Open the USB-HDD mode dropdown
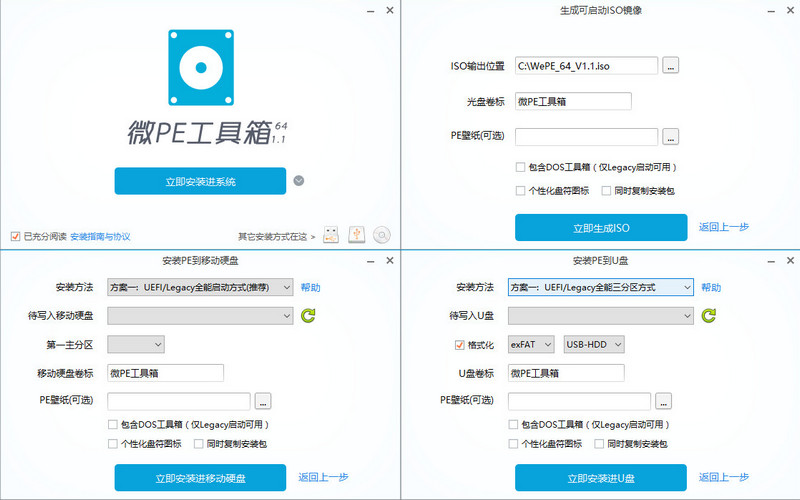 coord(594,345)
